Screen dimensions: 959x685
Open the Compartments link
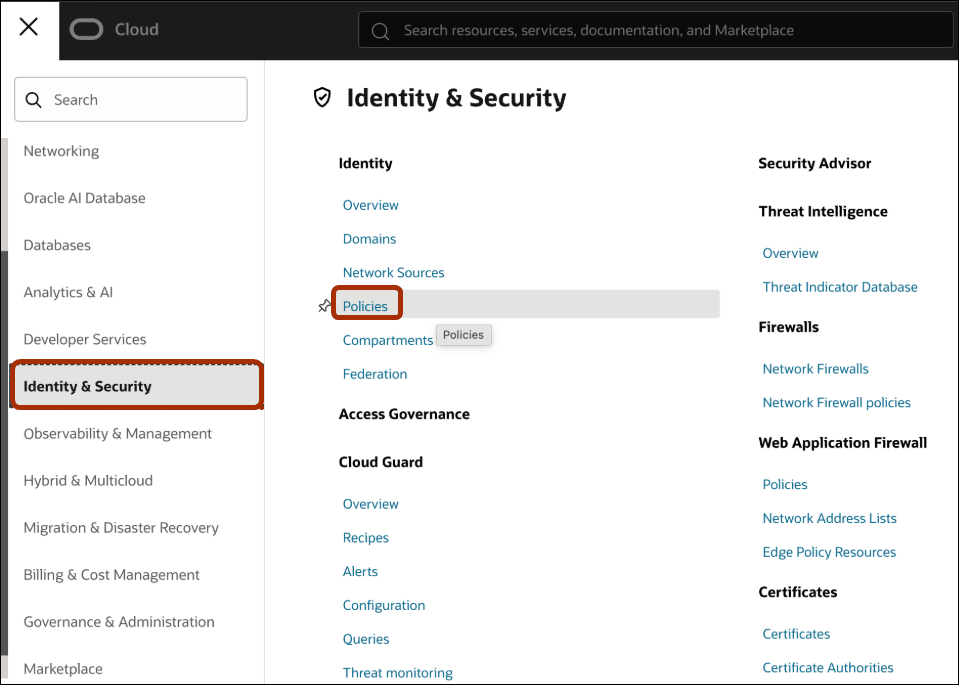click(x=388, y=340)
